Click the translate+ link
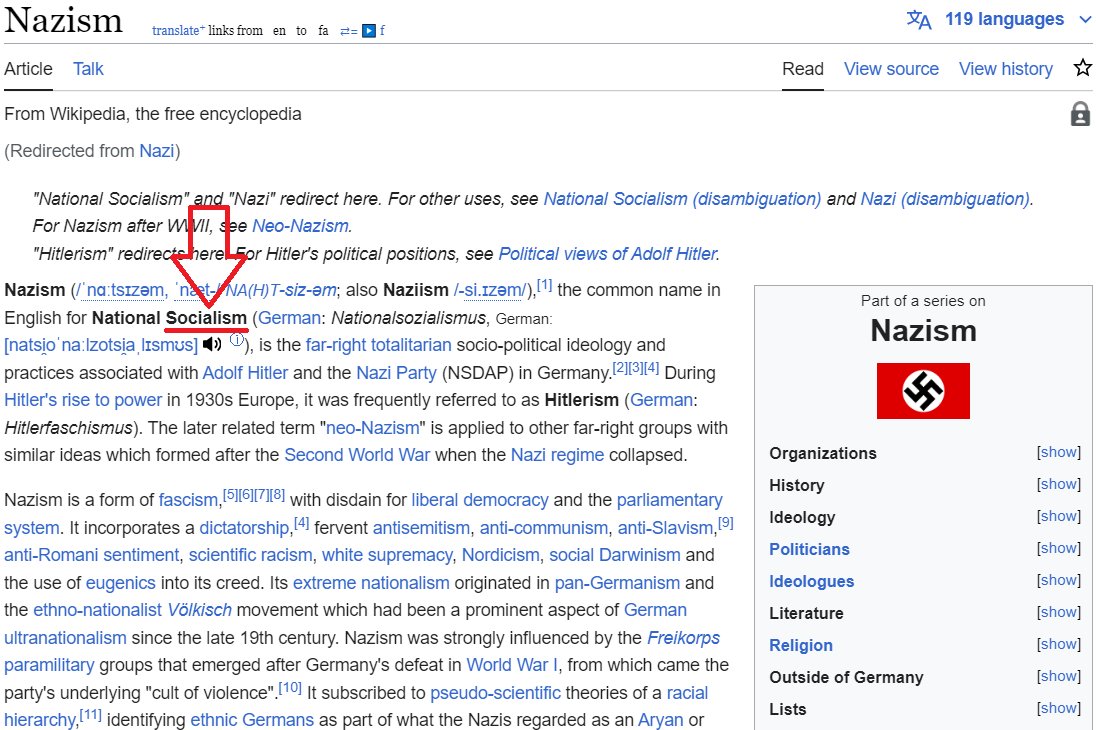The image size is (1096, 730). click(x=178, y=31)
